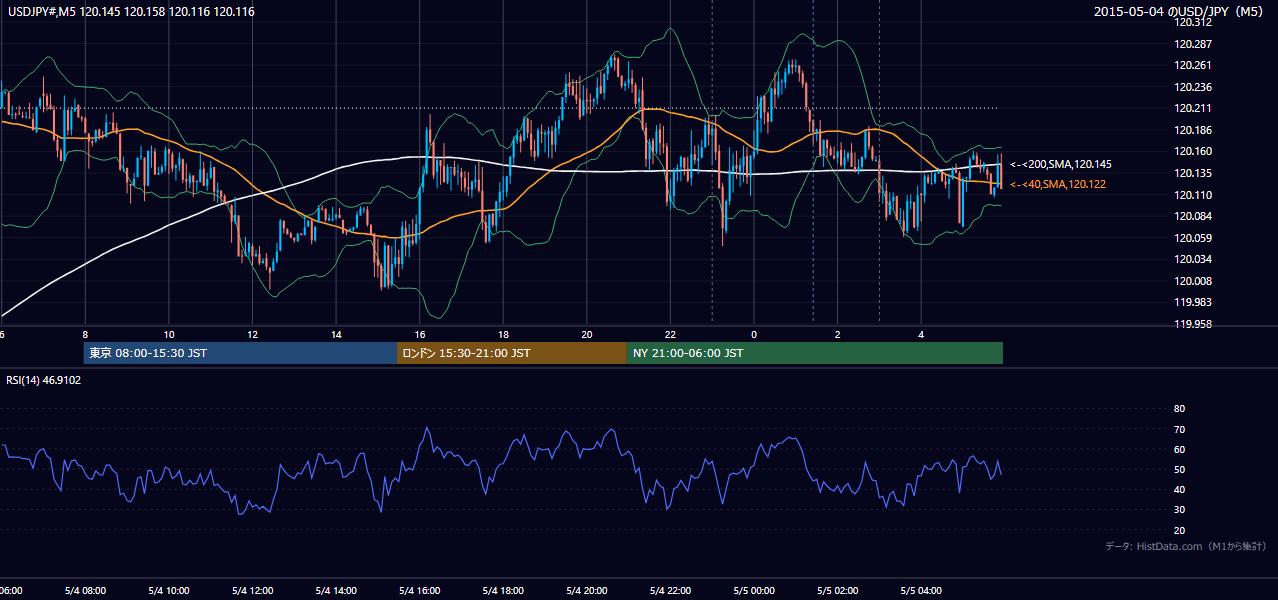
Task: Click the RSI 50 level label
Action: (1179, 469)
